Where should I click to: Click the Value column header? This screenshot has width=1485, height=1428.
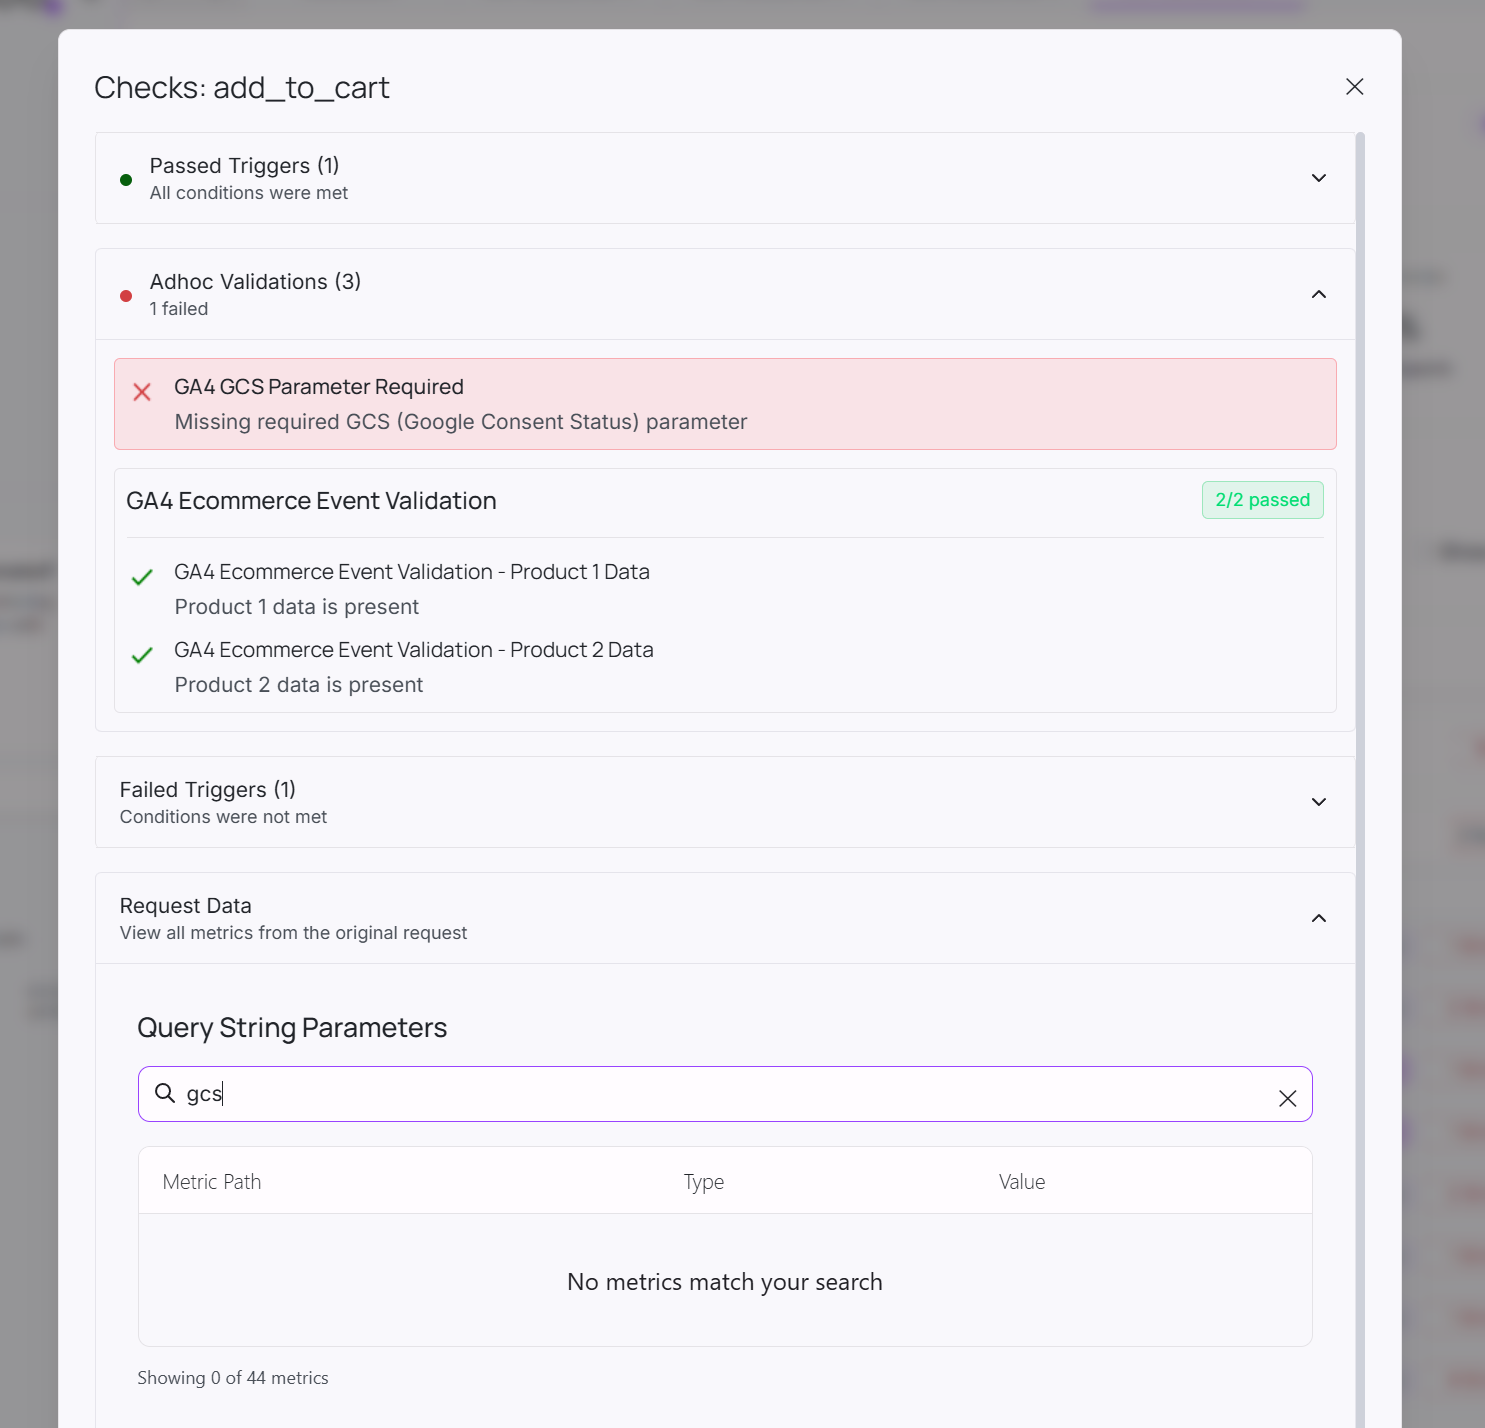pyautogui.click(x=1021, y=1181)
